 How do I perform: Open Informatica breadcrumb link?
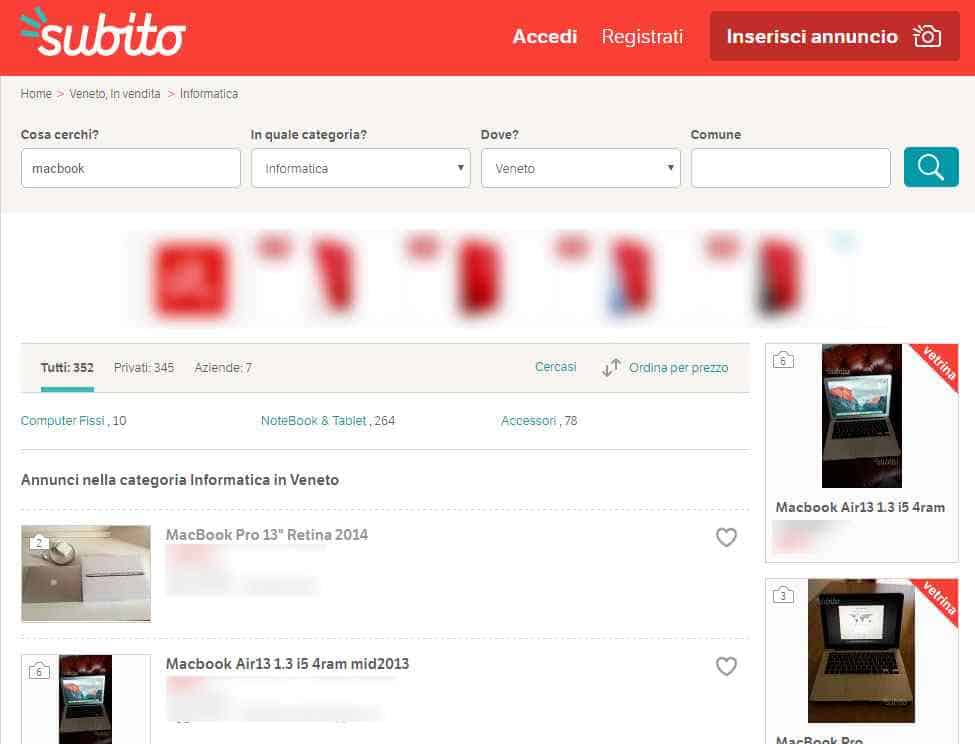[209, 94]
